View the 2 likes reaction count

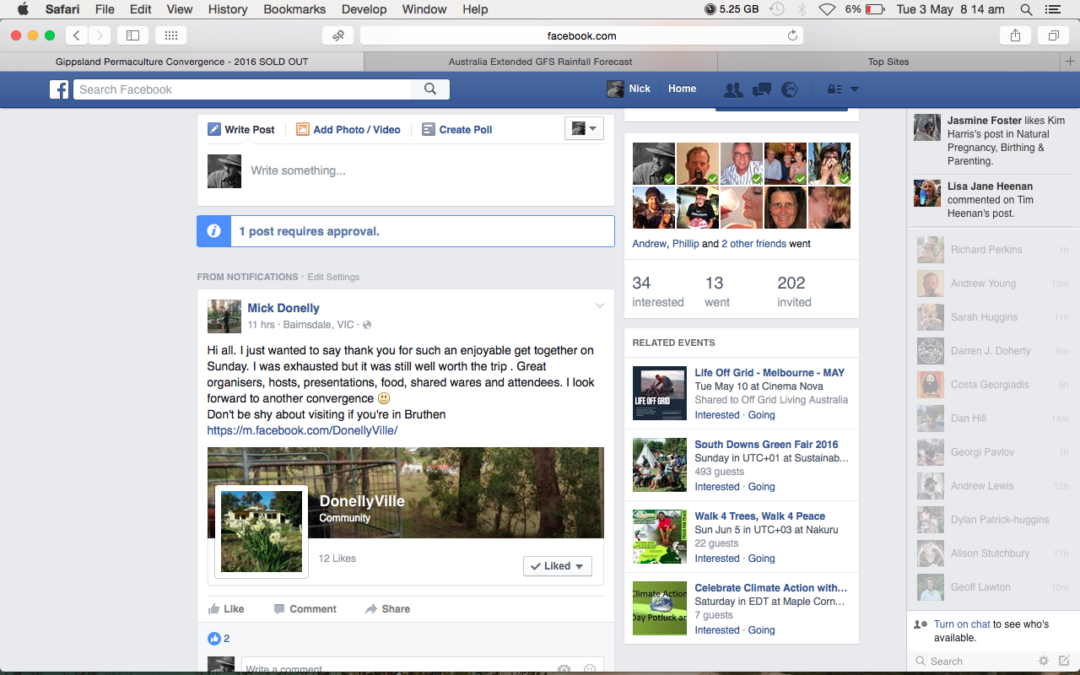tap(218, 638)
